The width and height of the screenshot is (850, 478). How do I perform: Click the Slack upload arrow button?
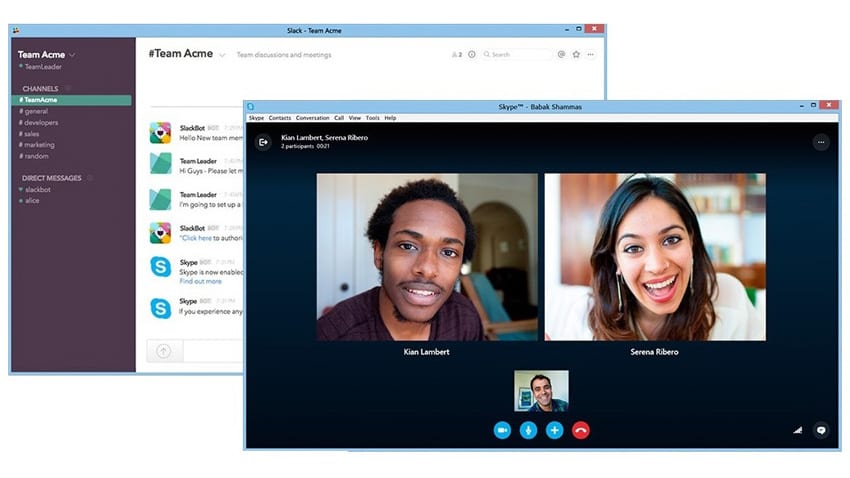(x=164, y=351)
